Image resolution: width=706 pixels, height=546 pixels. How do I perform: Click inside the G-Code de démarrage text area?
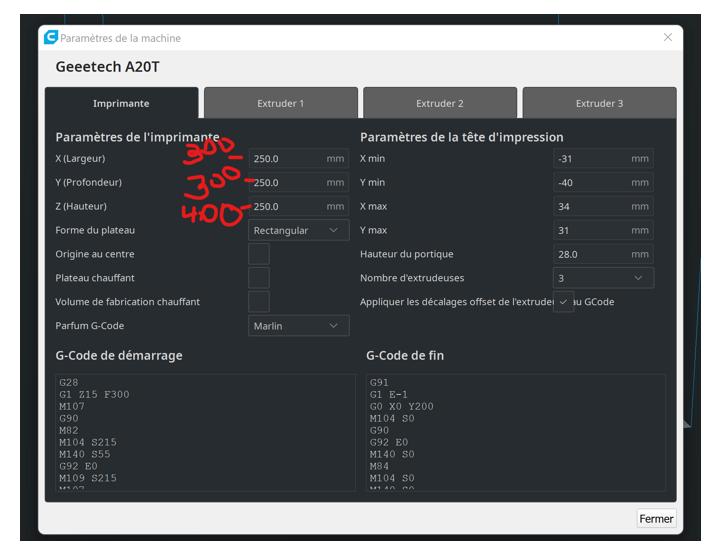point(205,433)
